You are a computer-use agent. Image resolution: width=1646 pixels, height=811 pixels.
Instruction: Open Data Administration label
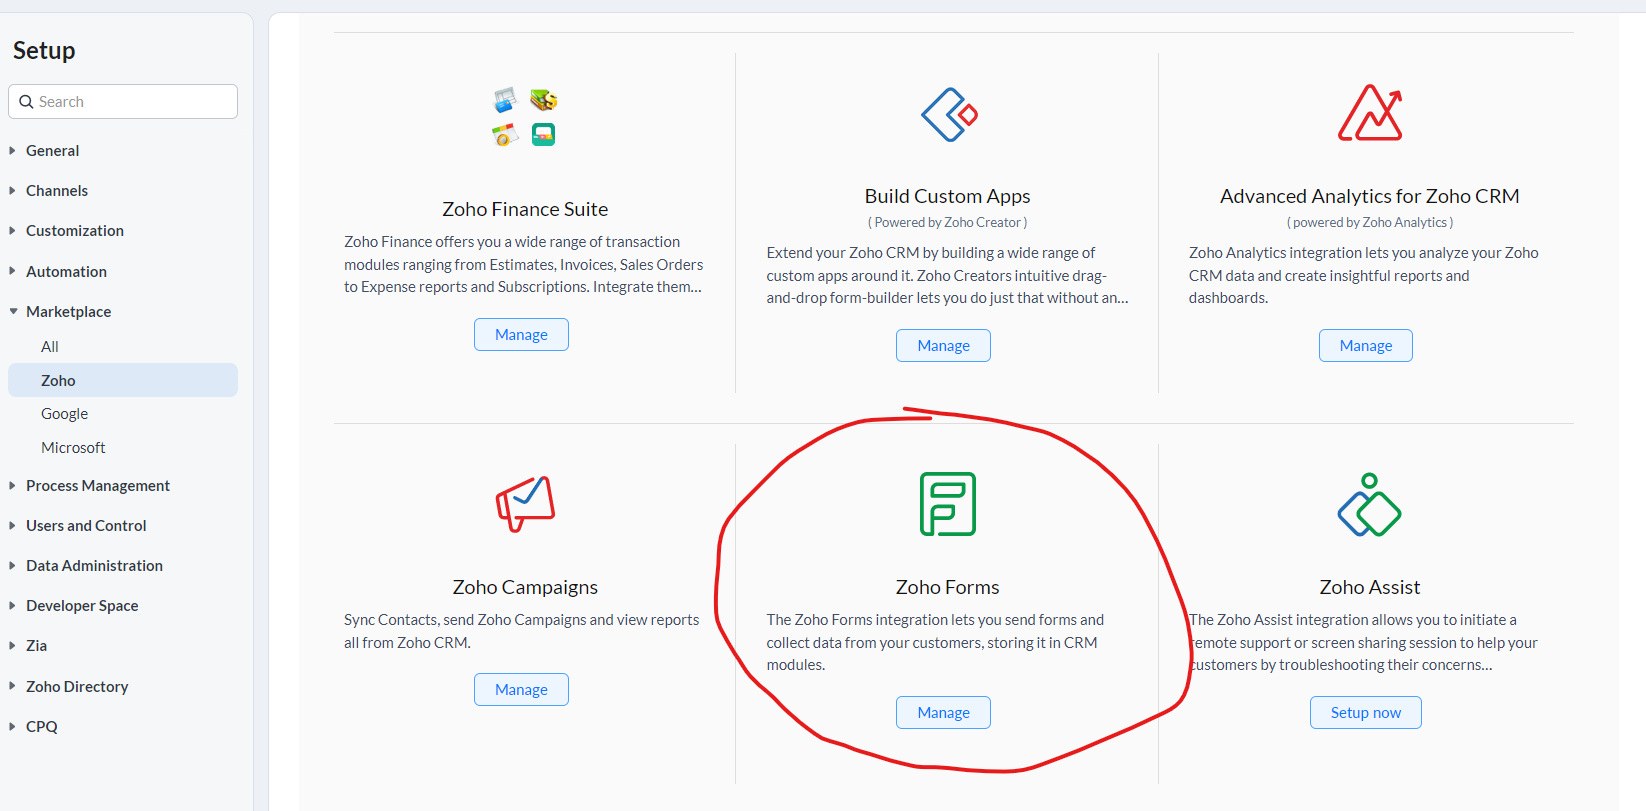tap(95, 566)
